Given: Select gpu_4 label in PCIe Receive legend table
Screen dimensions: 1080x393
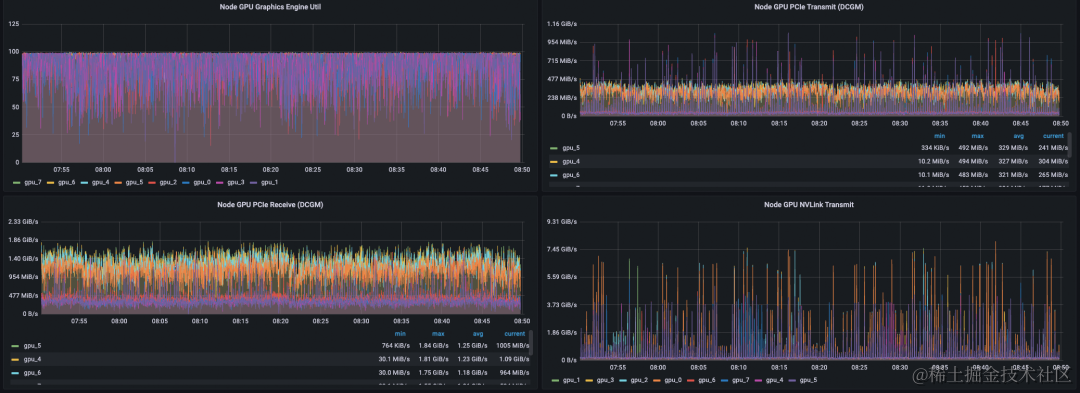Looking at the screenshot, I should pyautogui.click(x=32, y=359).
